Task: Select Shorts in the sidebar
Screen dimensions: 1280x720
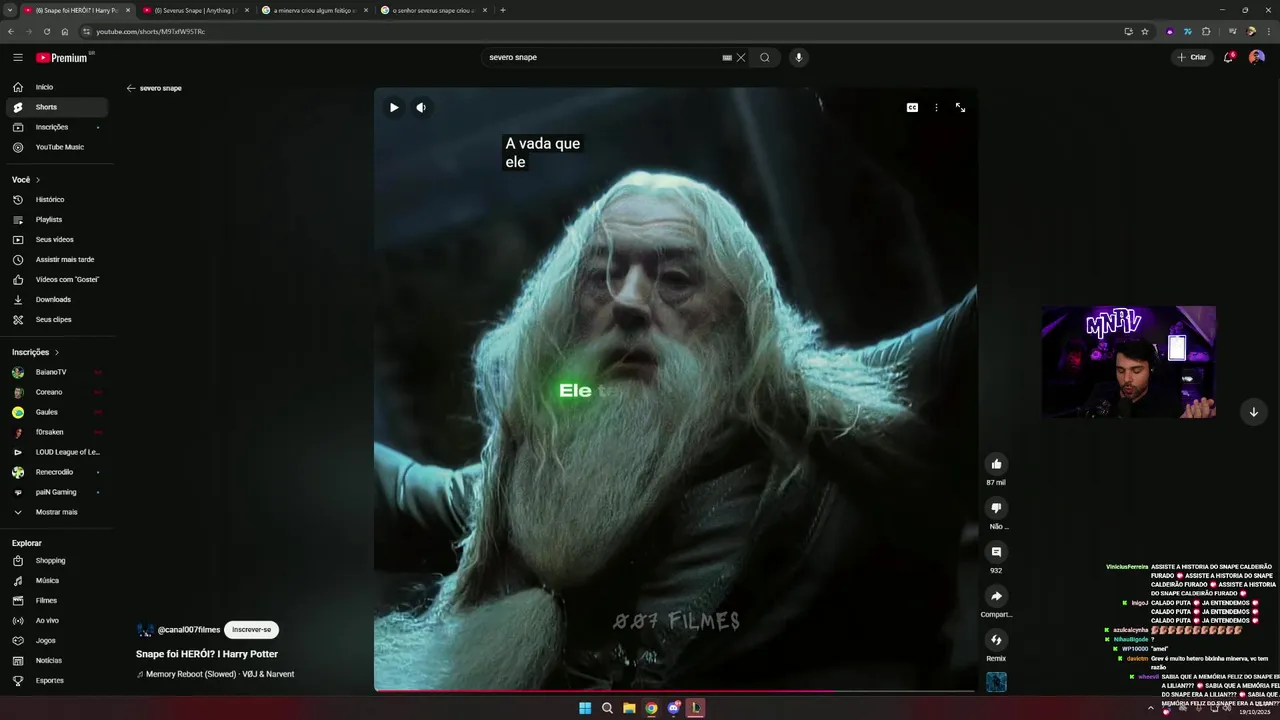Action: tap(56, 107)
